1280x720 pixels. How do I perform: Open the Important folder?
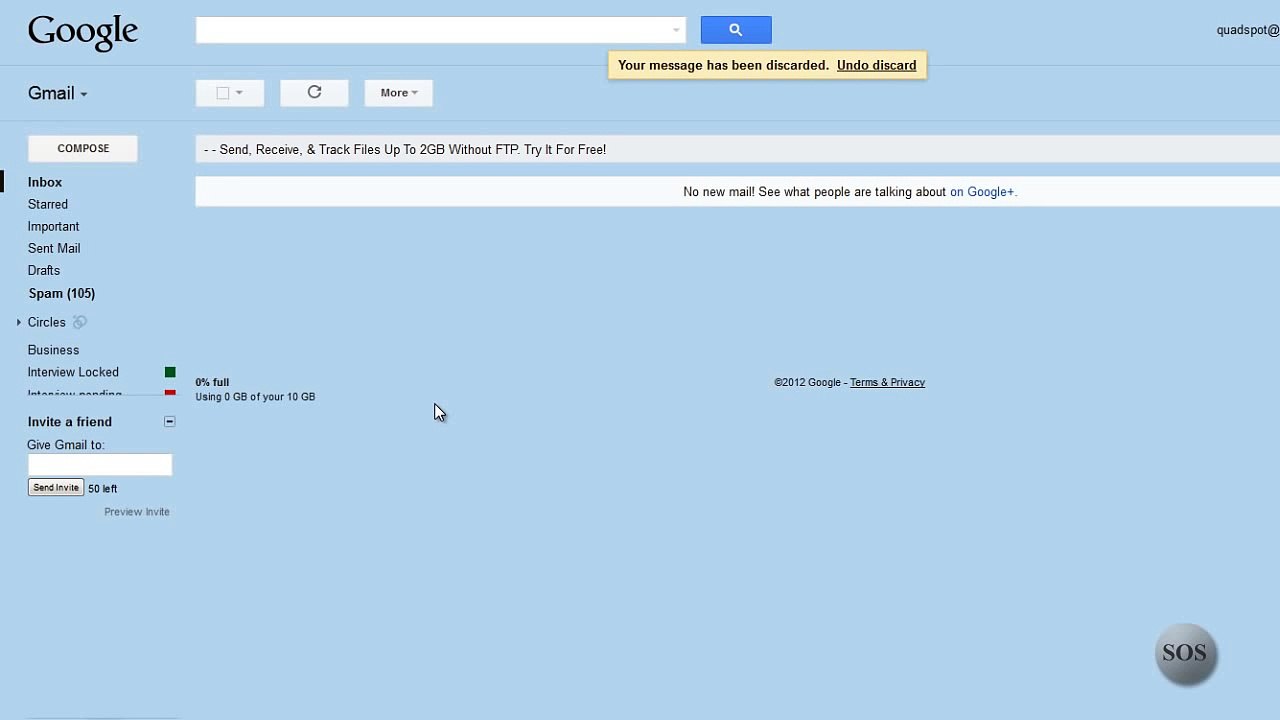53,226
